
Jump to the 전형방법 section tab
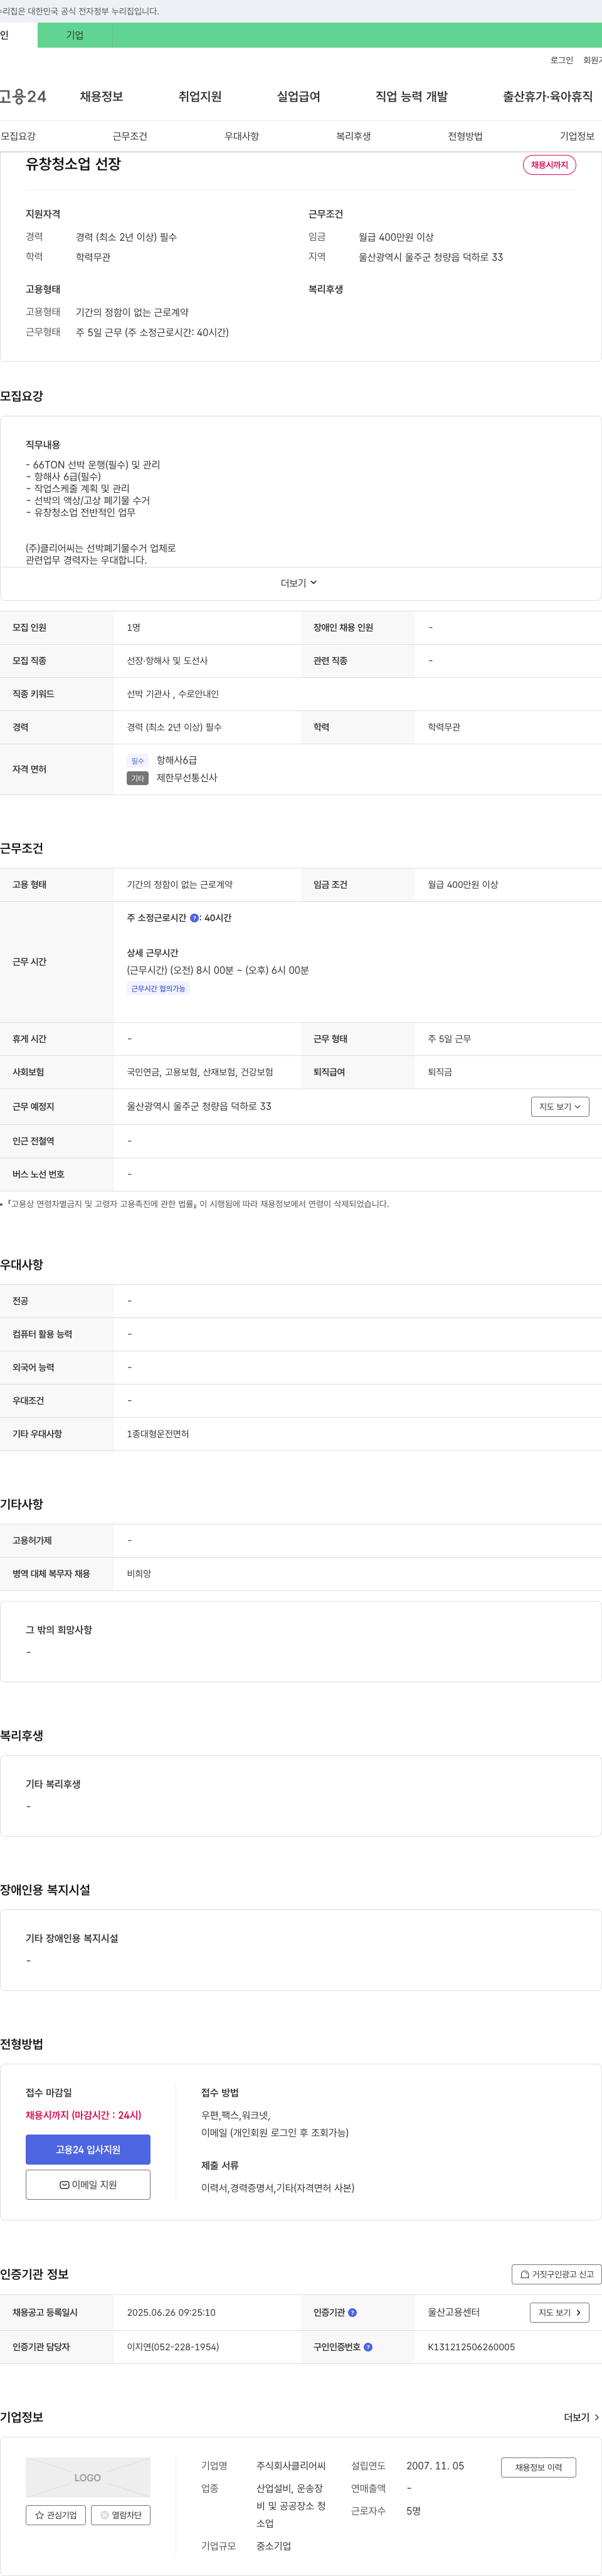coord(465,136)
